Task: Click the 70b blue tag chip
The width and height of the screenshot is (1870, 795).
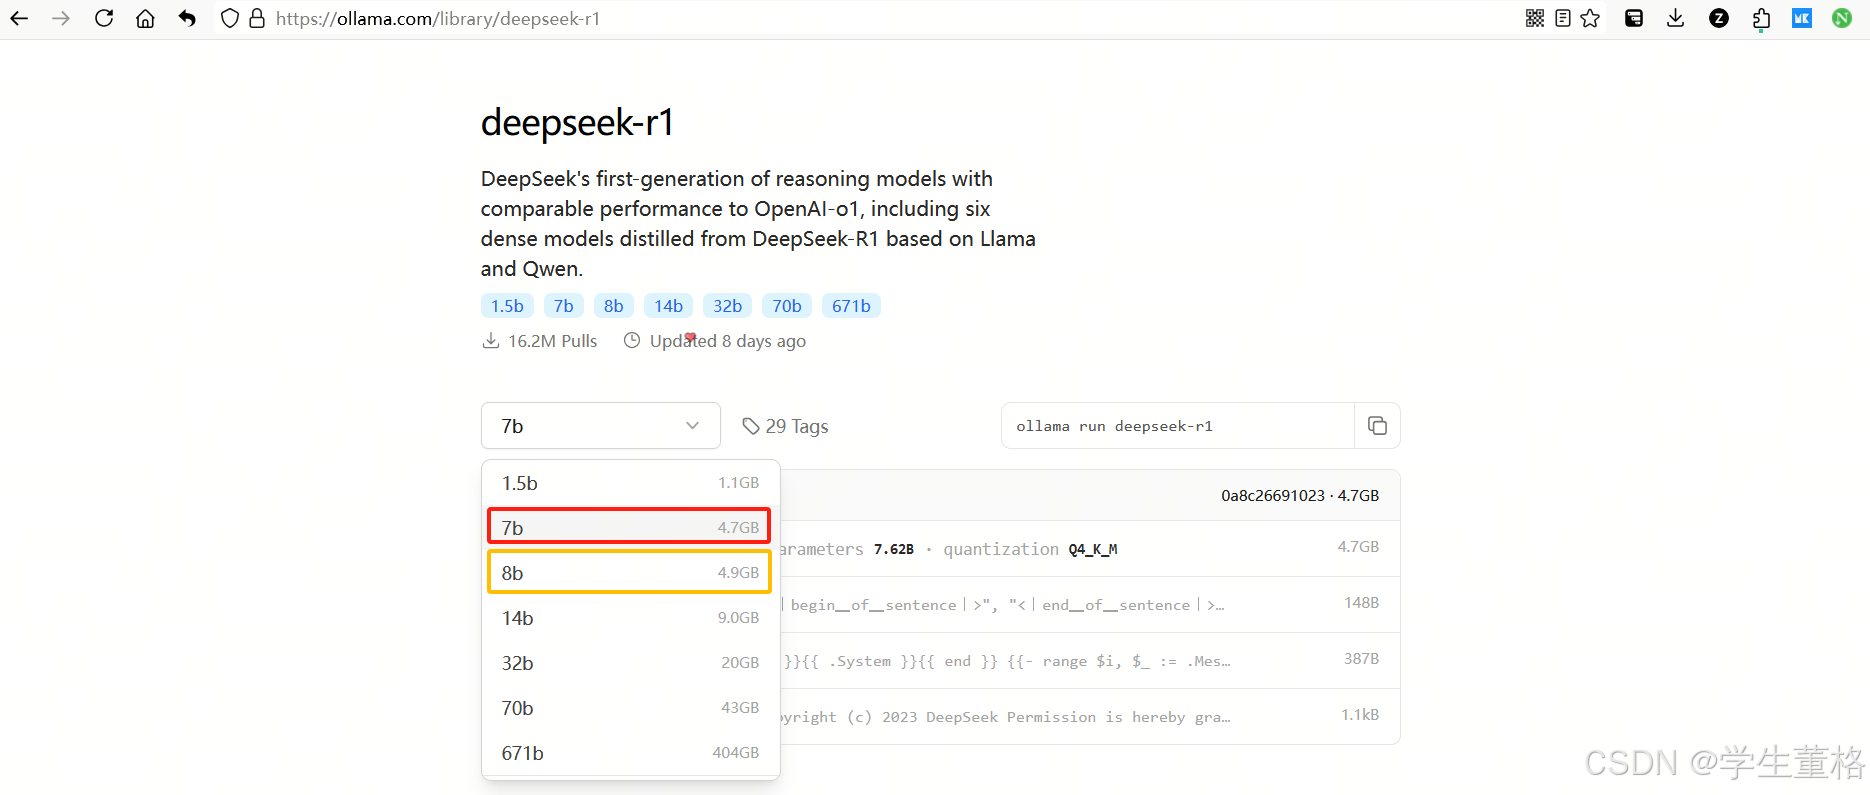Action: [x=787, y=306]
